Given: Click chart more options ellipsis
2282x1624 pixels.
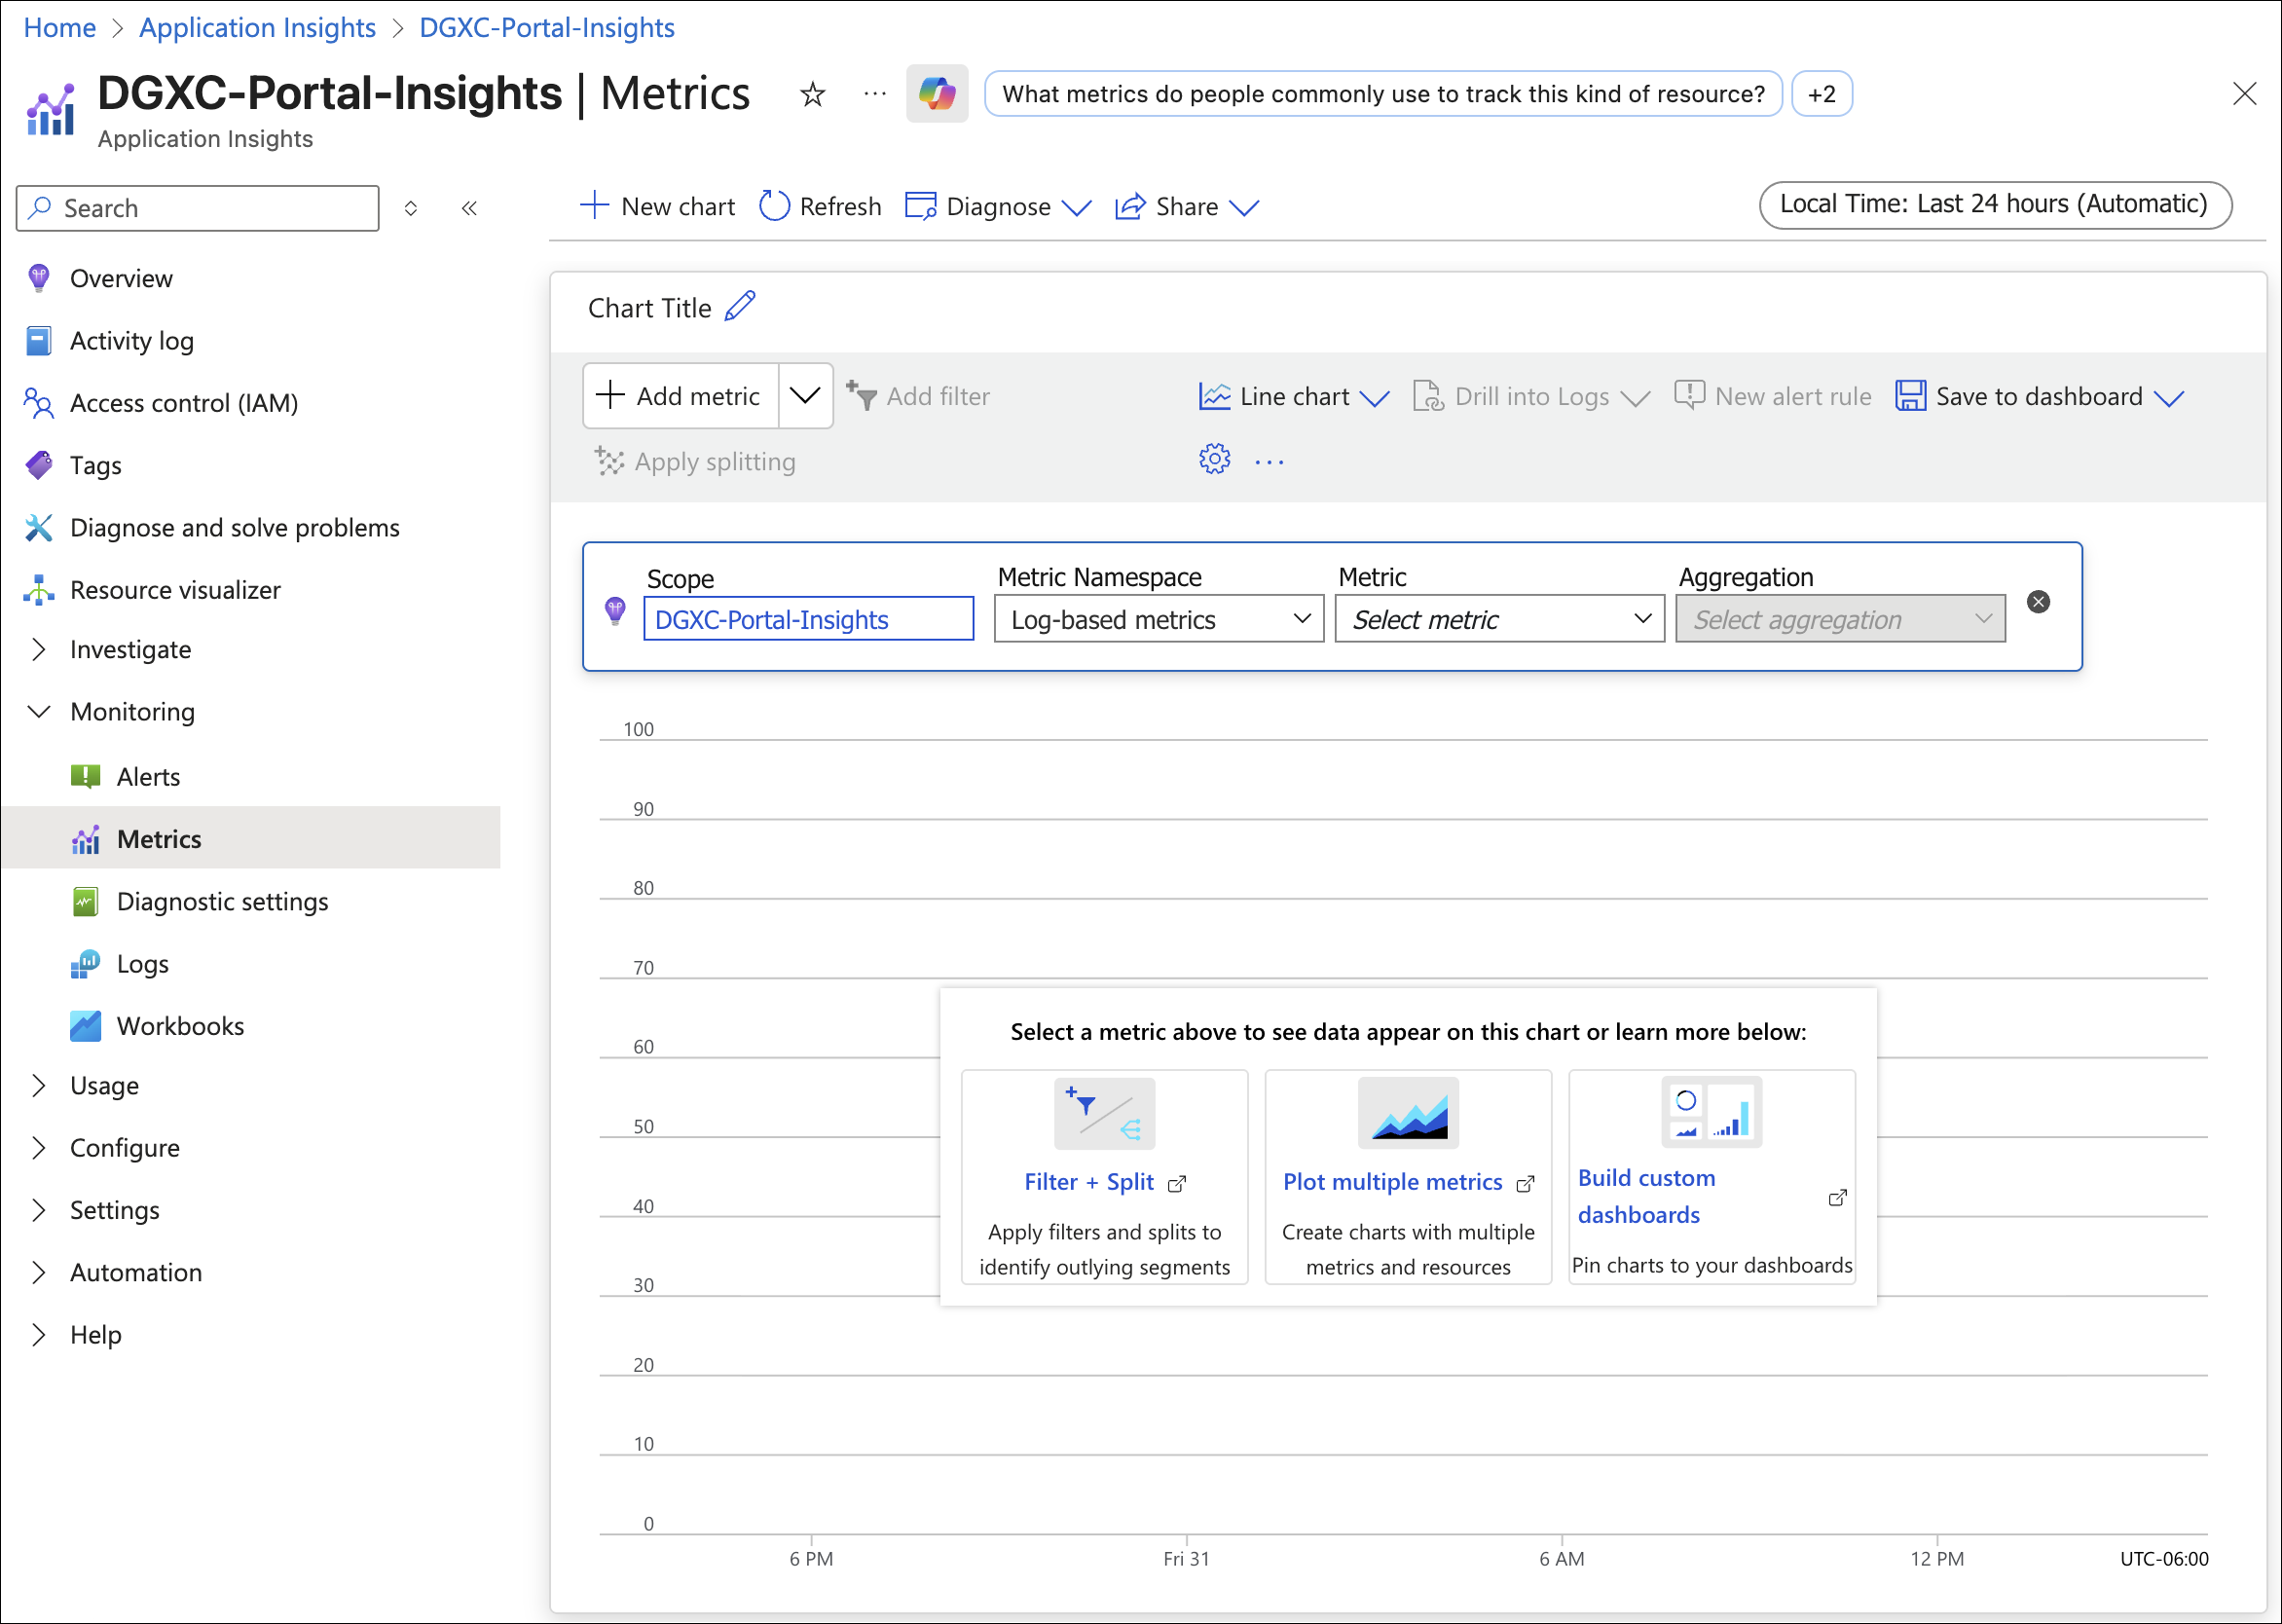Looking at the screenshot, I should 1268,462.
